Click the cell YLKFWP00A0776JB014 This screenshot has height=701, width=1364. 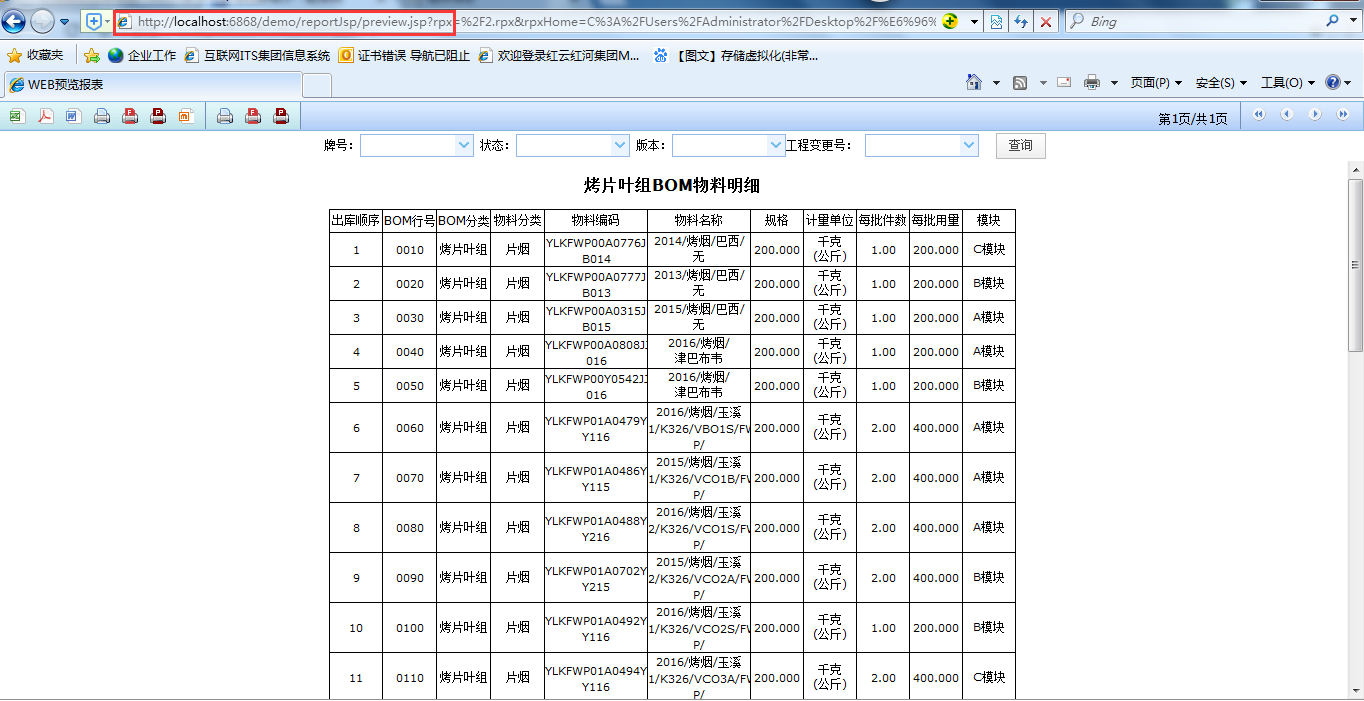click(x=596, y=250)
